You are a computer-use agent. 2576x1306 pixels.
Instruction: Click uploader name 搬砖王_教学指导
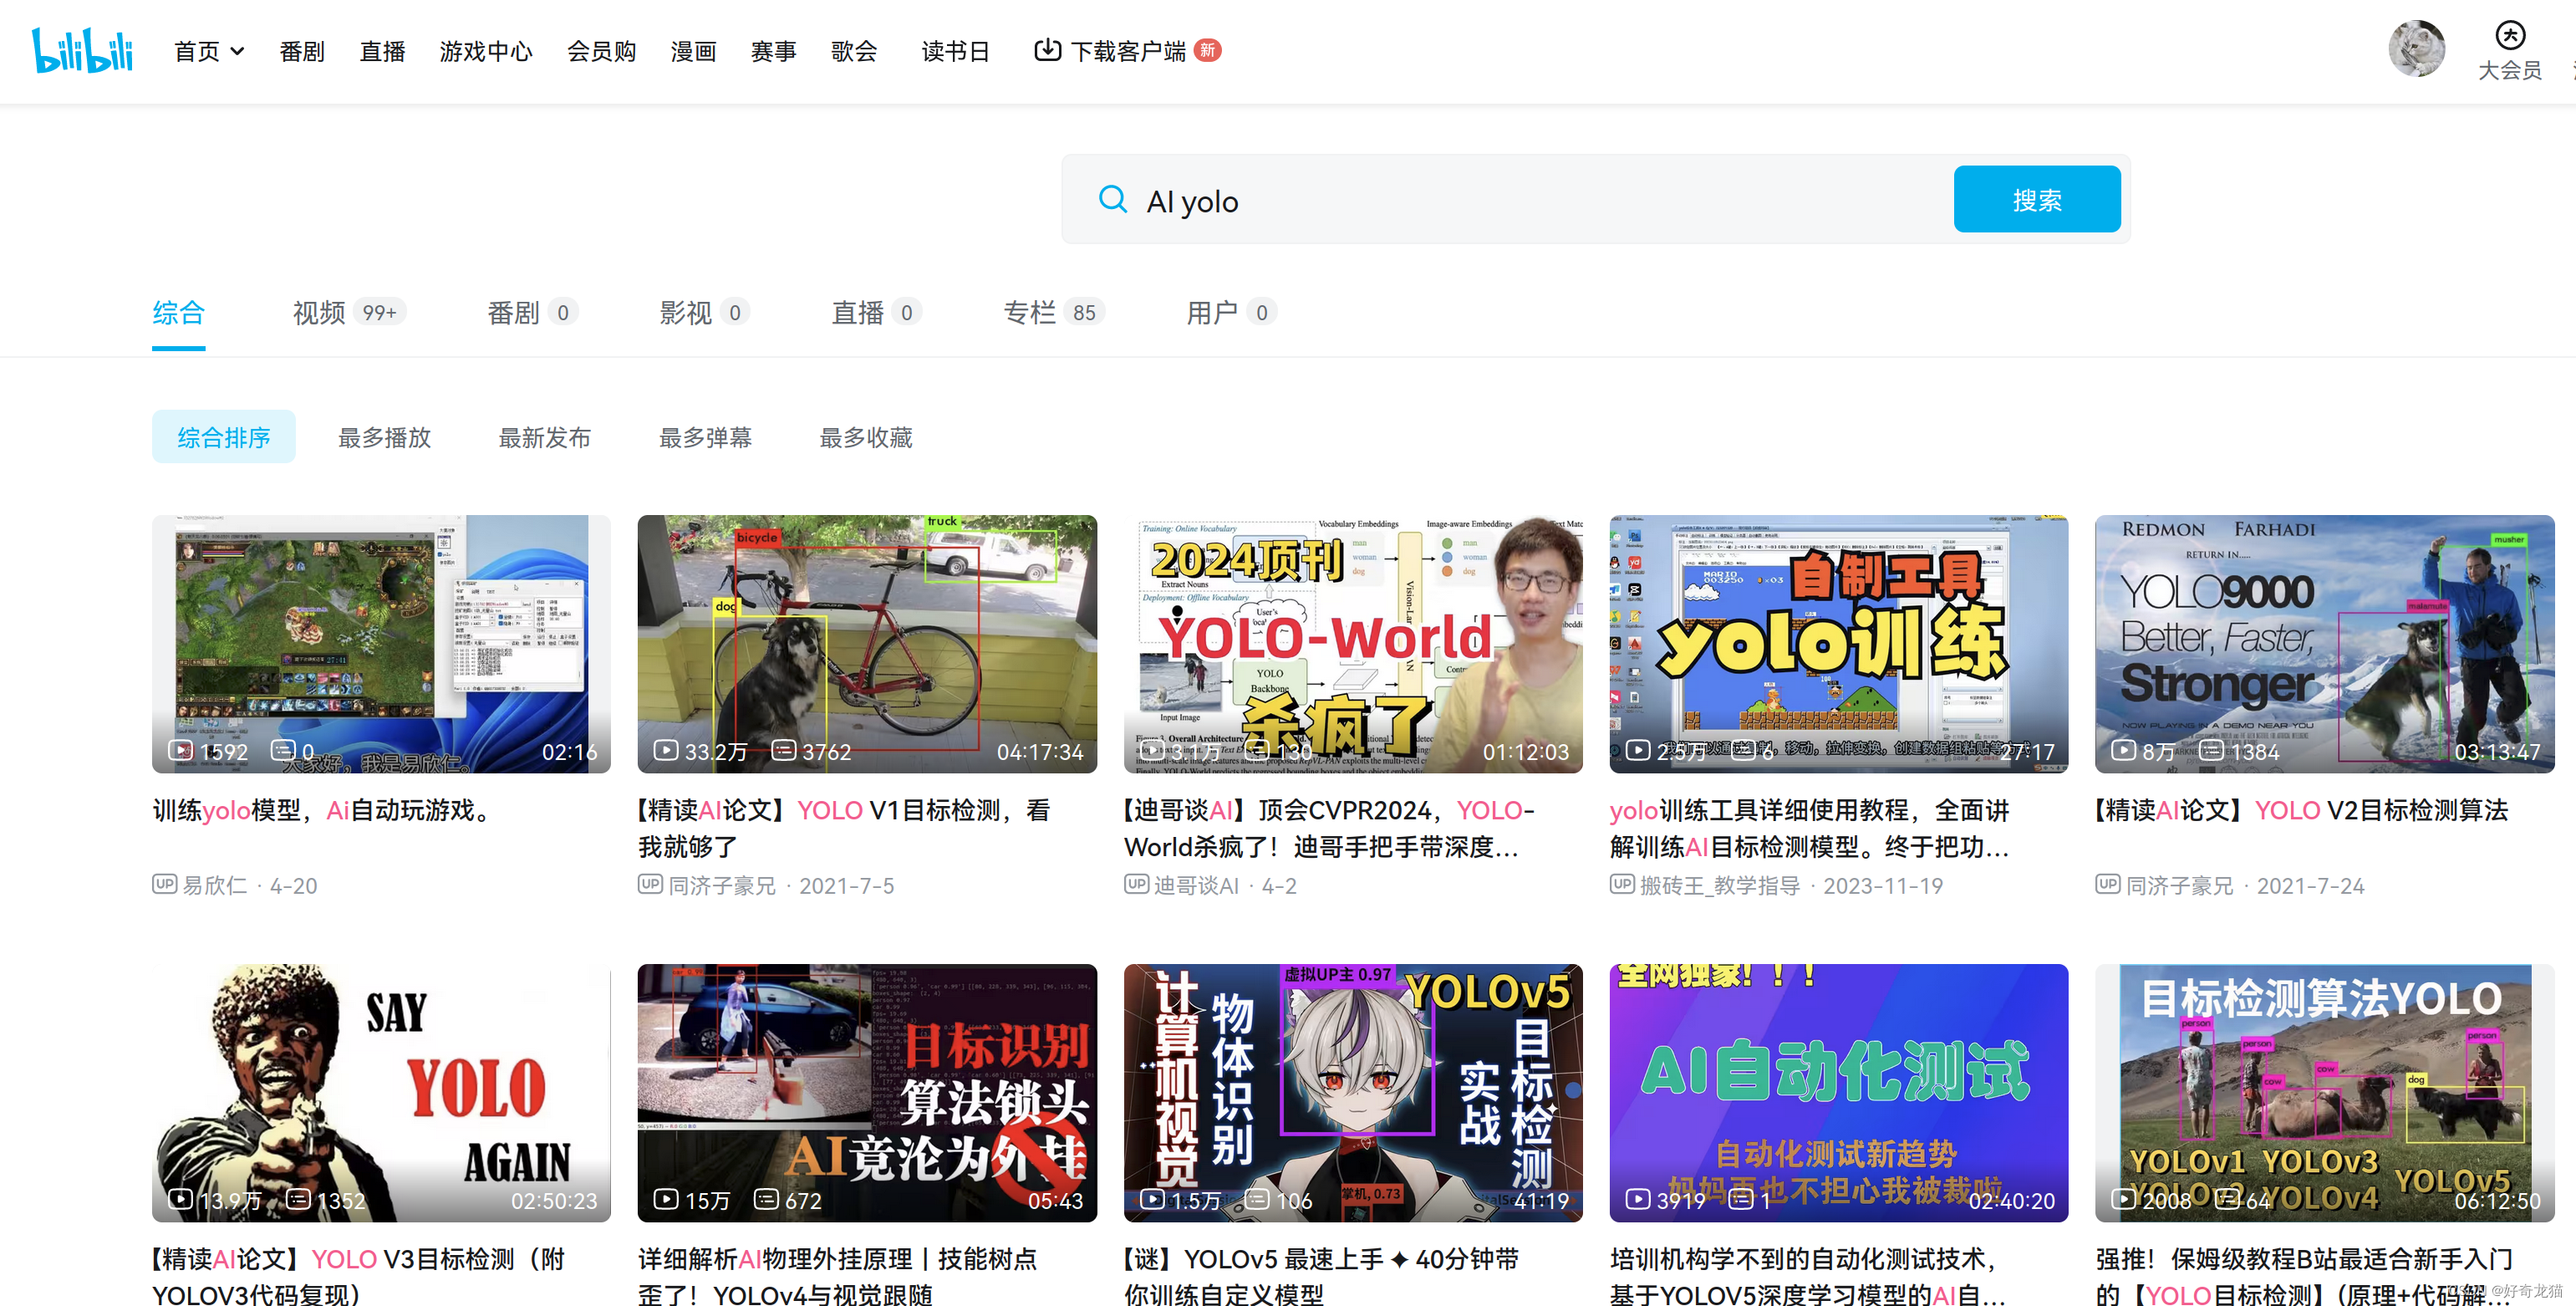pyautogui.click(x=1720, y=885)
